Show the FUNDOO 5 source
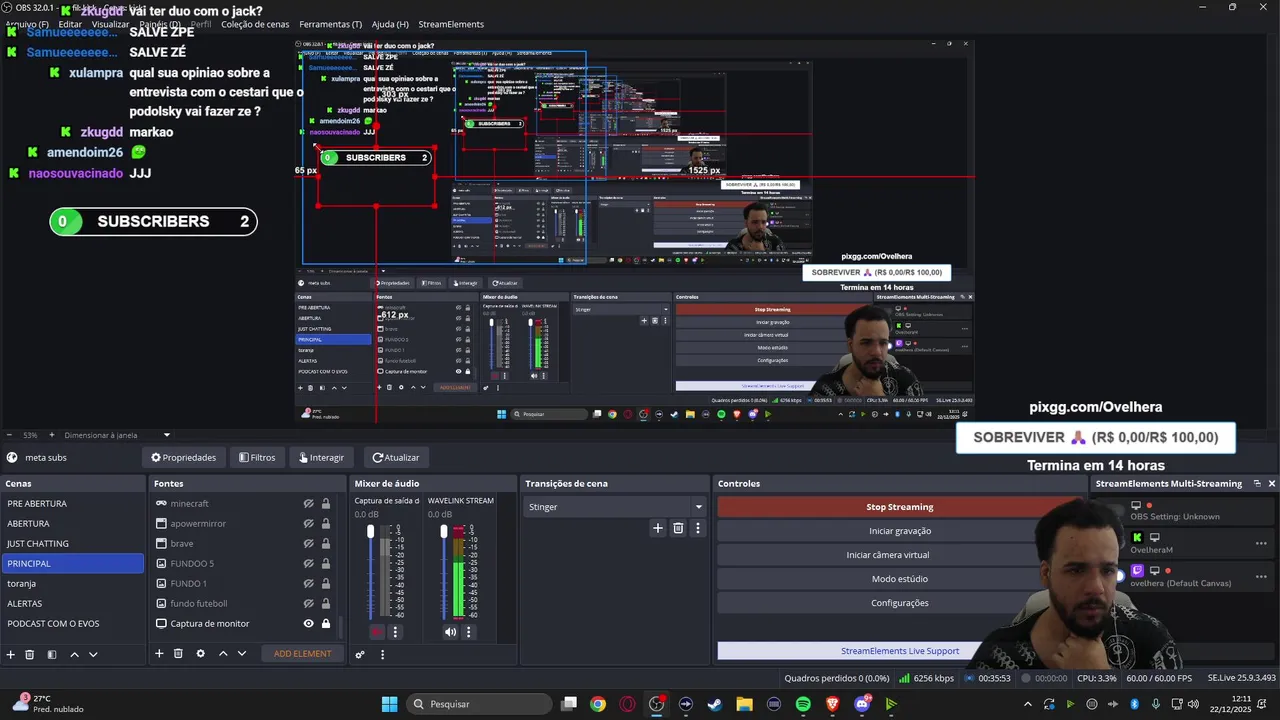This screenshot has width=1280, height=720. [309, 563]
